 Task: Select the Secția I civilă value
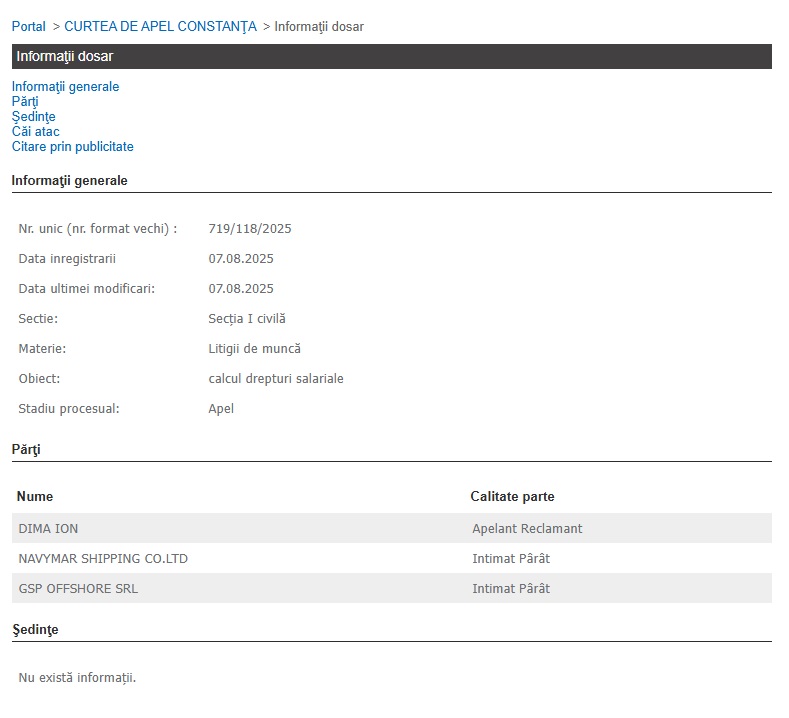click(x=247, y=318)
